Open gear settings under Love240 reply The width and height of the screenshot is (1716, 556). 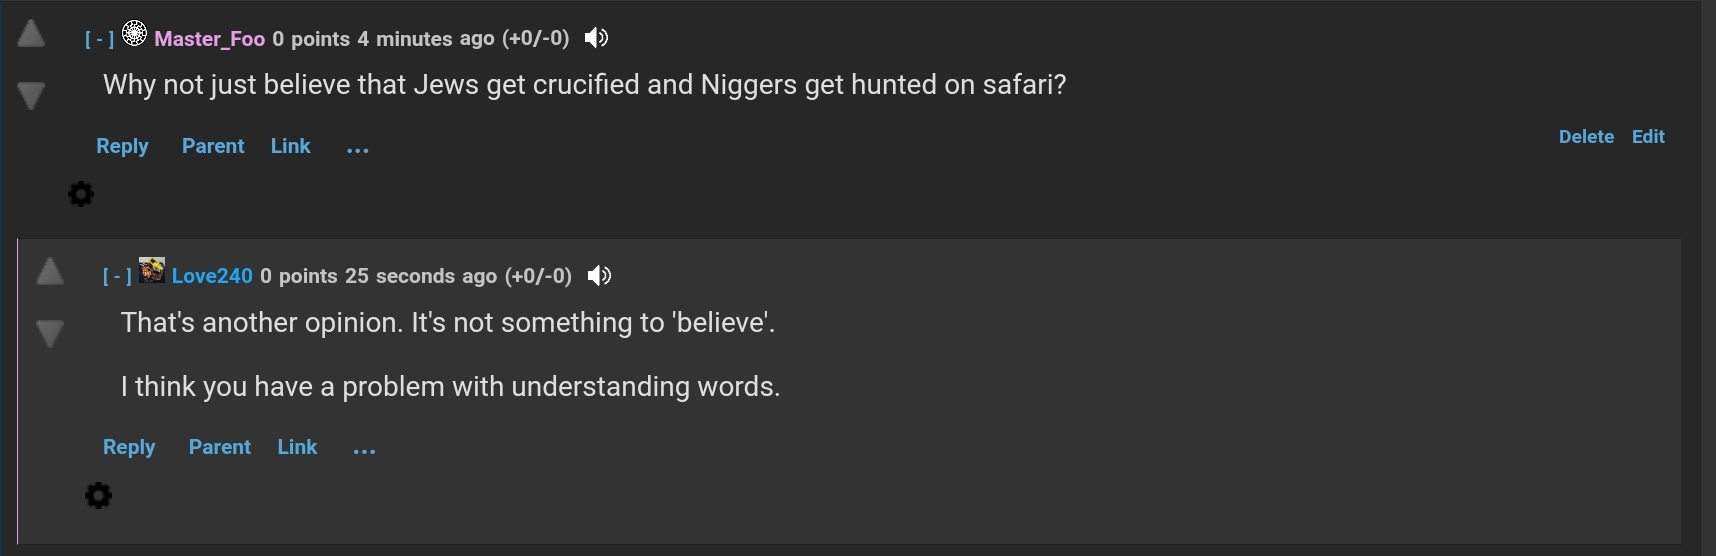coord(98,495)
